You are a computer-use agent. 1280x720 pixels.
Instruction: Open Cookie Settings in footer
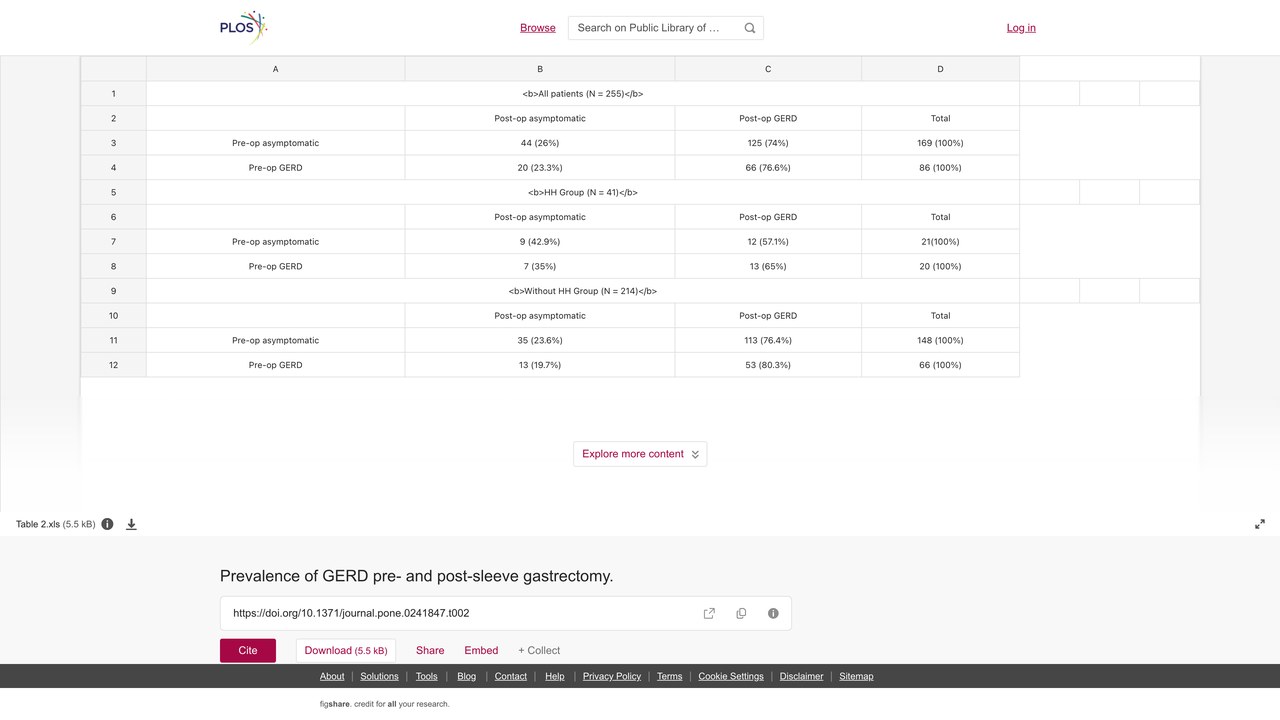pyautogui.click(x=731, y=676)
